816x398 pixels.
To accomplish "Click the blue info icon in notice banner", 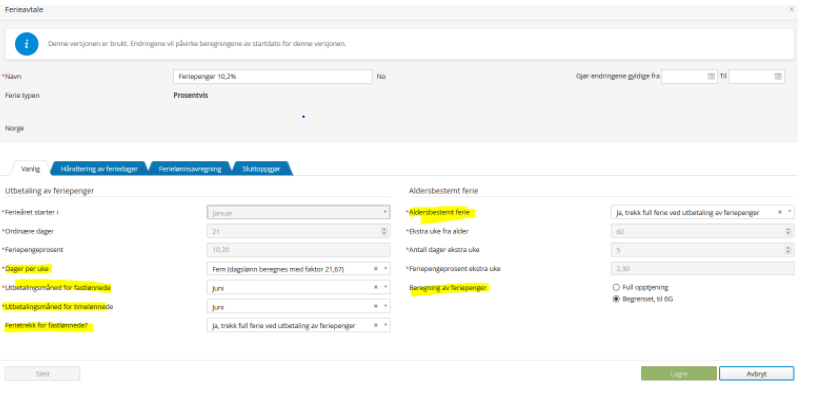I will click(27, 44).
